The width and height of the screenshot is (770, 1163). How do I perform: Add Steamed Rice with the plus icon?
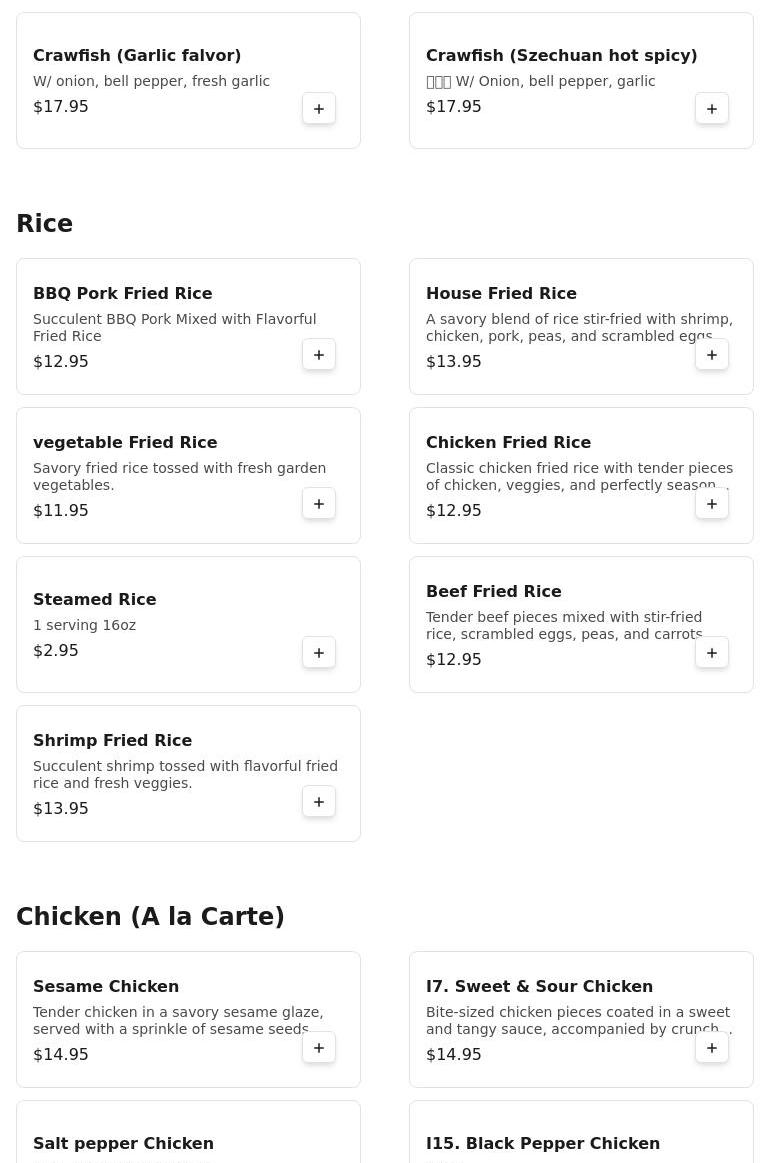(x=319, y=653)
